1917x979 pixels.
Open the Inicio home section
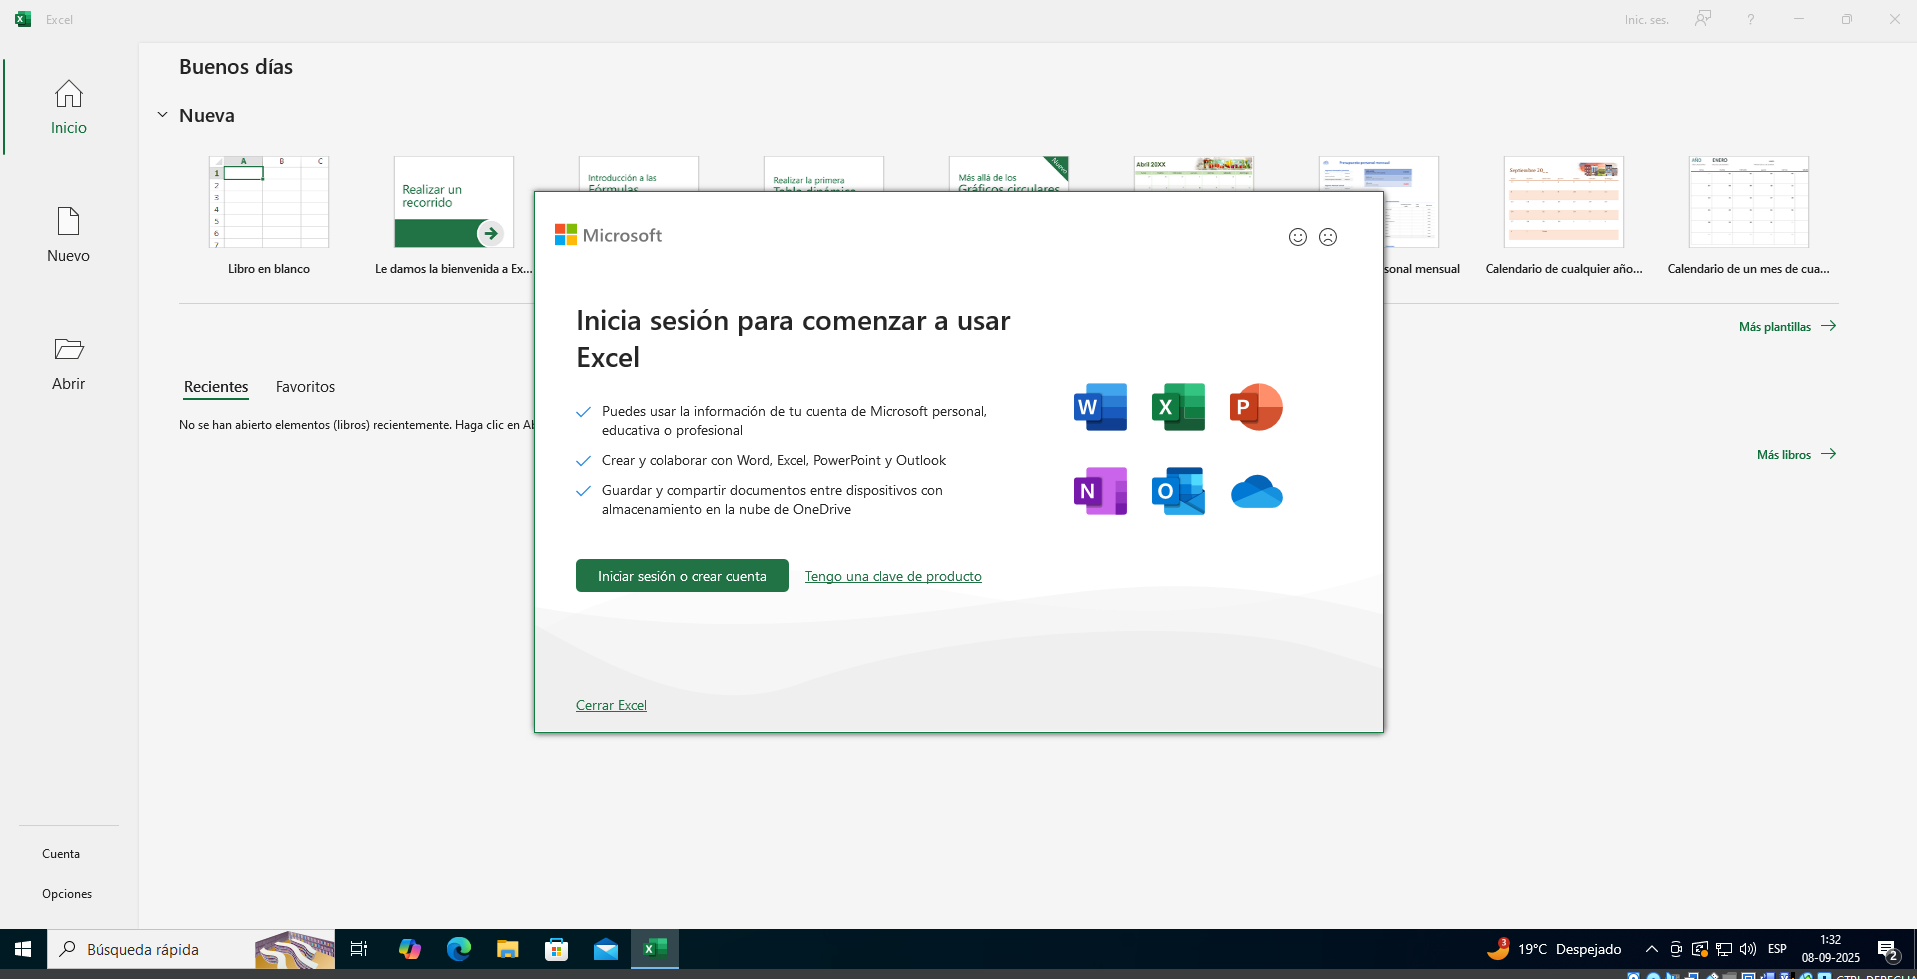click(x=69, y=107)
